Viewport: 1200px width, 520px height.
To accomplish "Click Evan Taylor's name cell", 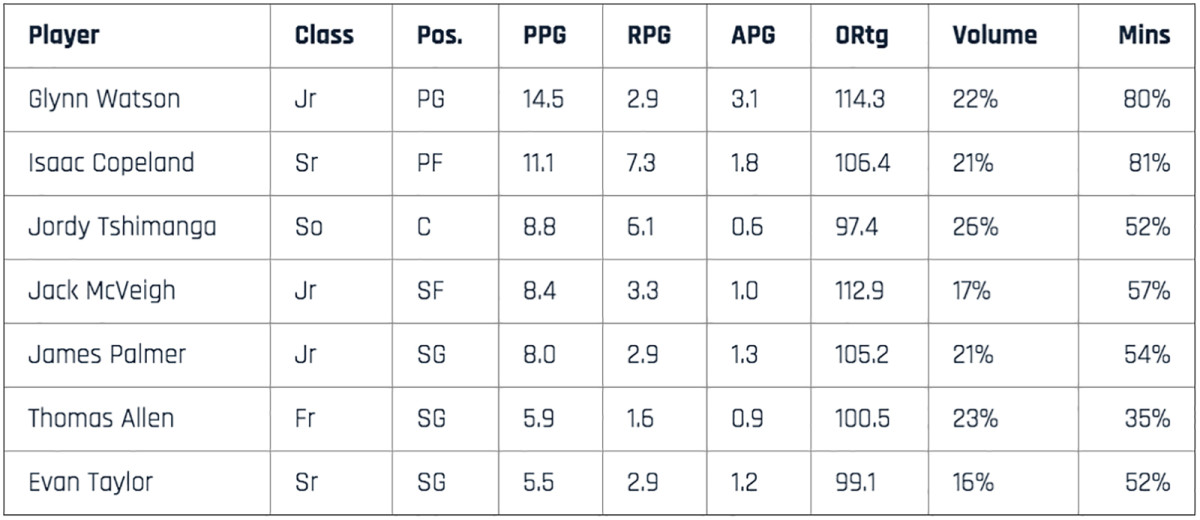I will [90, 482].
